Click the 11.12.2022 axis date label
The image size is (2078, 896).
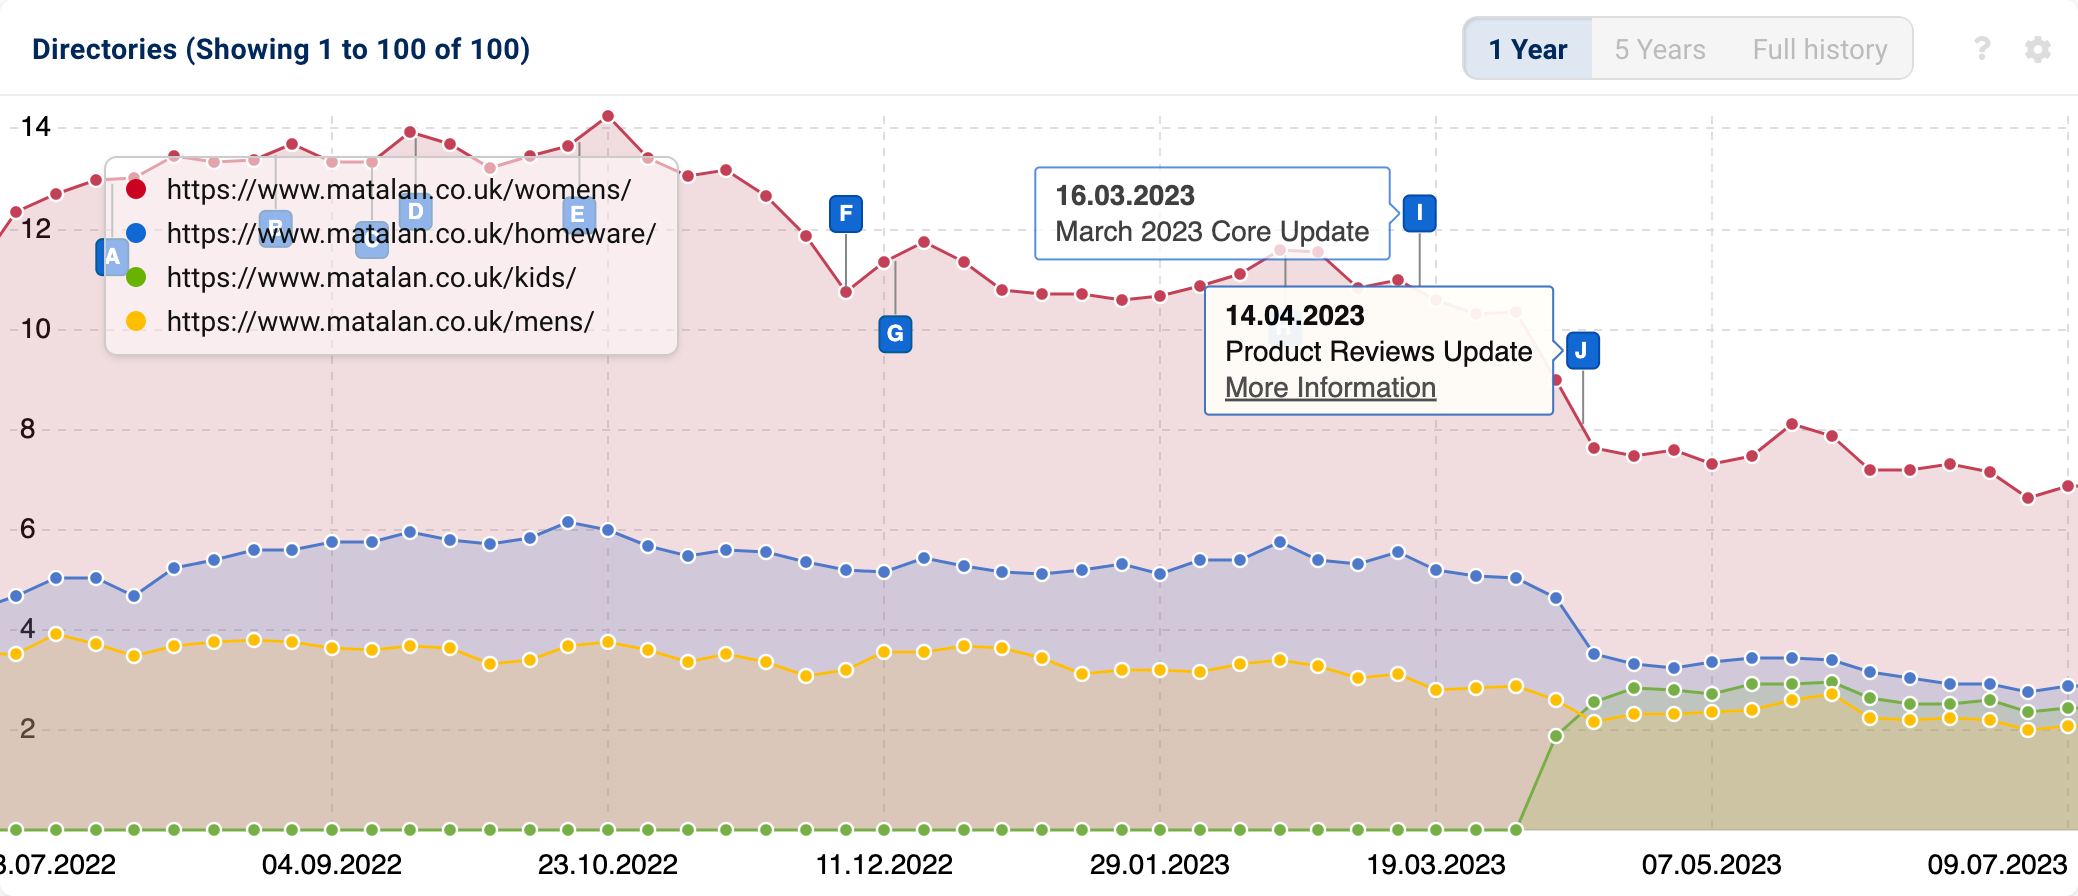click(x=884, y=864)
